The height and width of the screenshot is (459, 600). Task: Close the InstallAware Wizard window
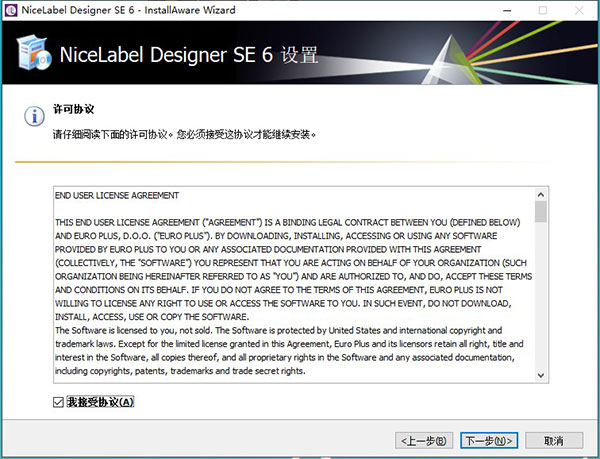tap(579, 10)
